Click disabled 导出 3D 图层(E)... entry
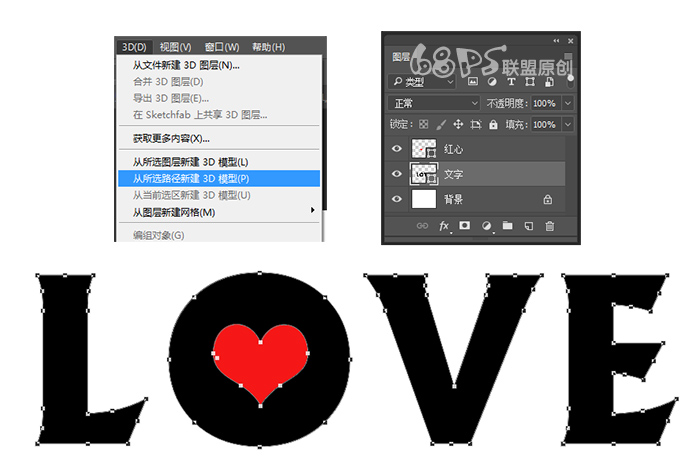 [x=219, y=98]
